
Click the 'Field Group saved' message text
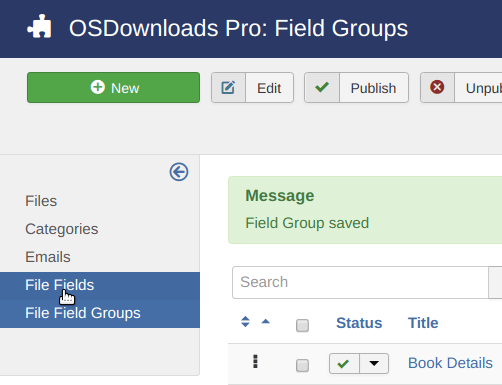click(x=307, y=223)
